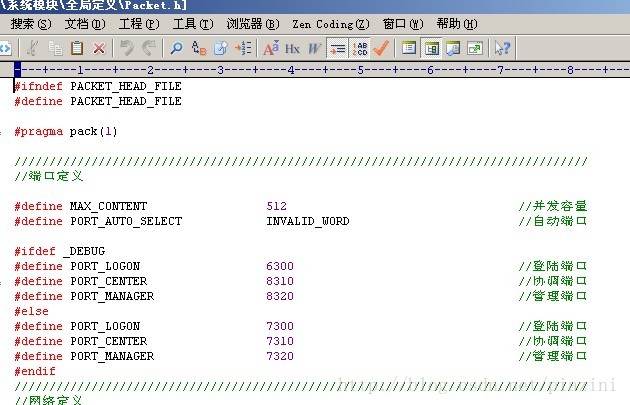This screenshot has width=630, height=405.
Task: Click the '//自动端口' comment
Action: (x=552, y=221)
